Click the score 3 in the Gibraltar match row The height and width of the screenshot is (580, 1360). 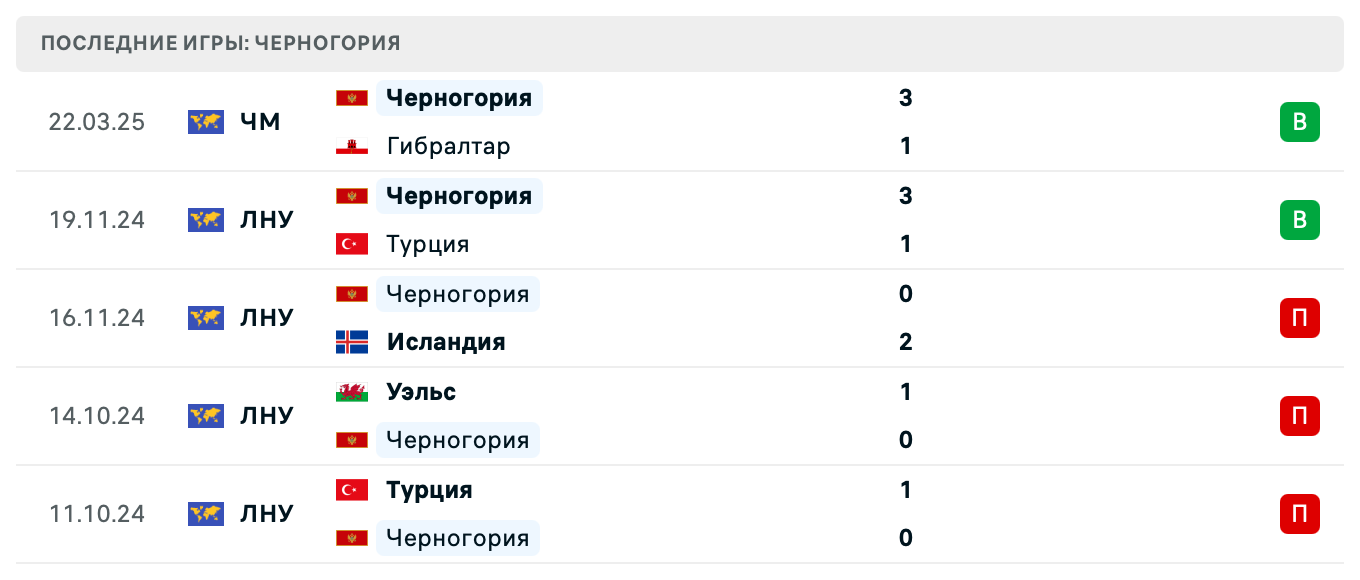905,98
